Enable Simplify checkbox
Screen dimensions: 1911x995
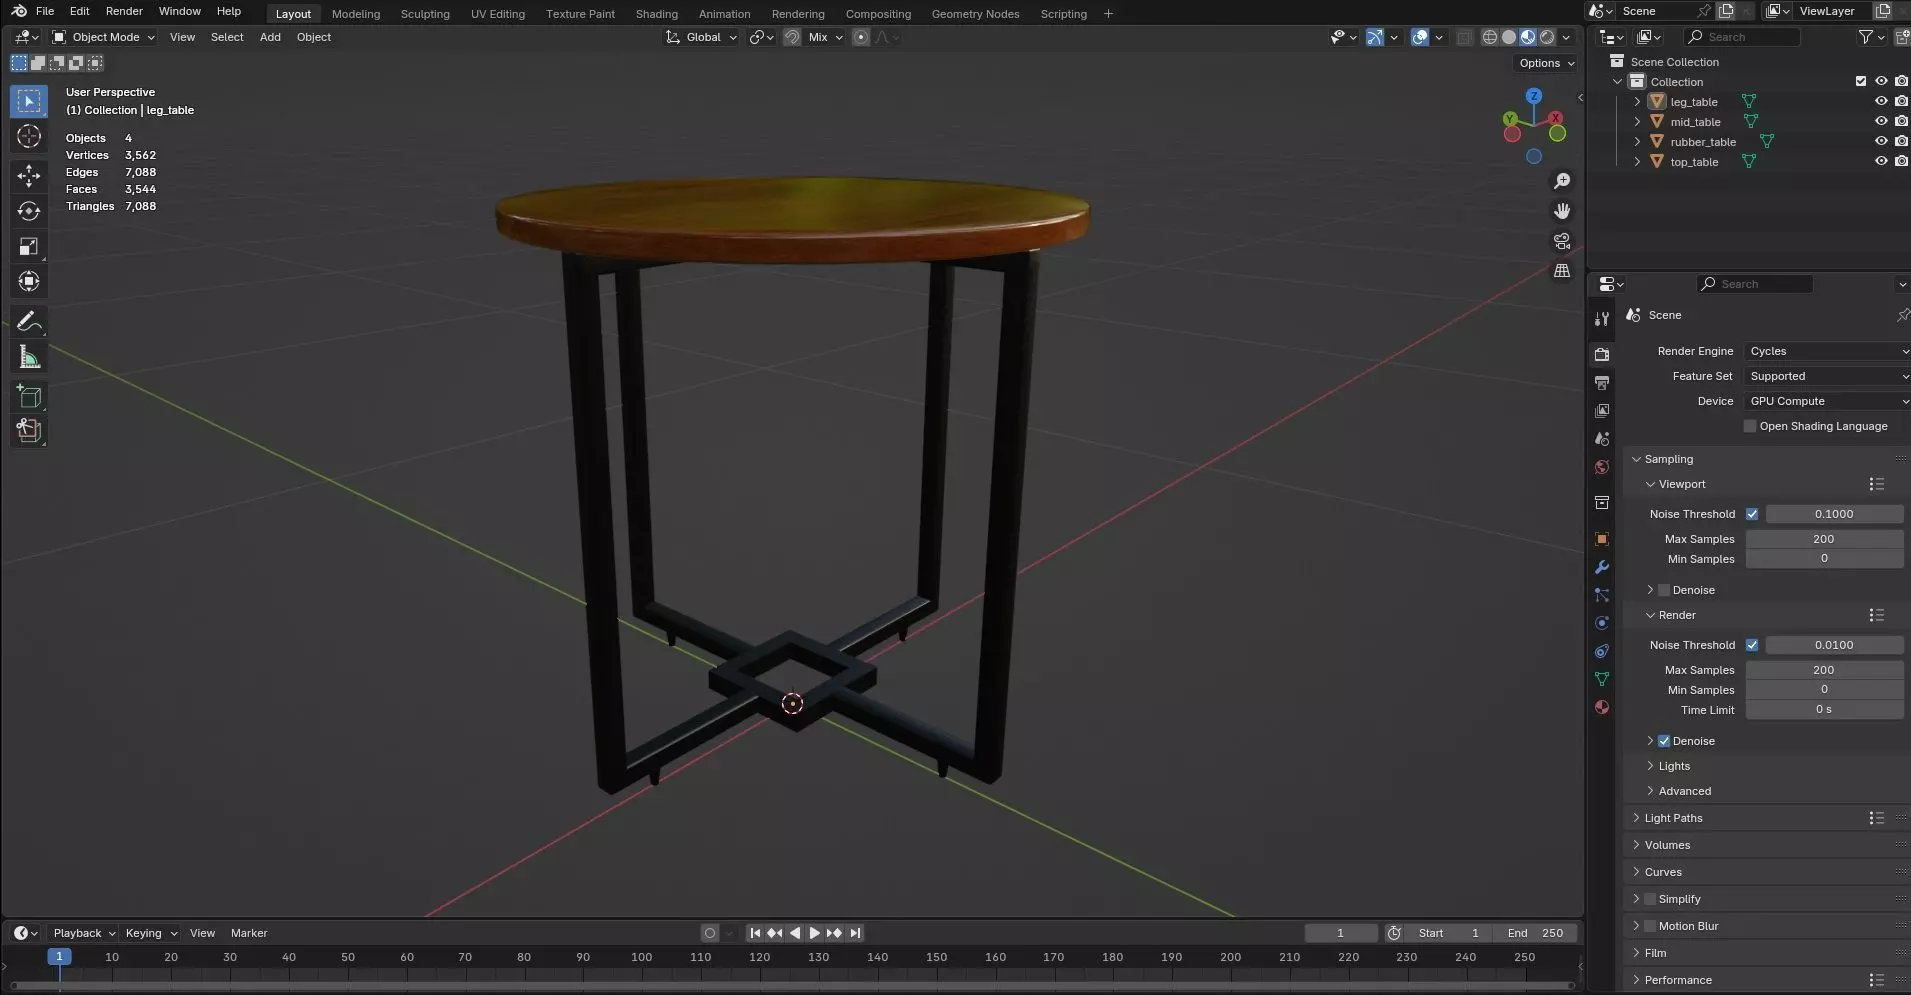tap(1650, 899)
